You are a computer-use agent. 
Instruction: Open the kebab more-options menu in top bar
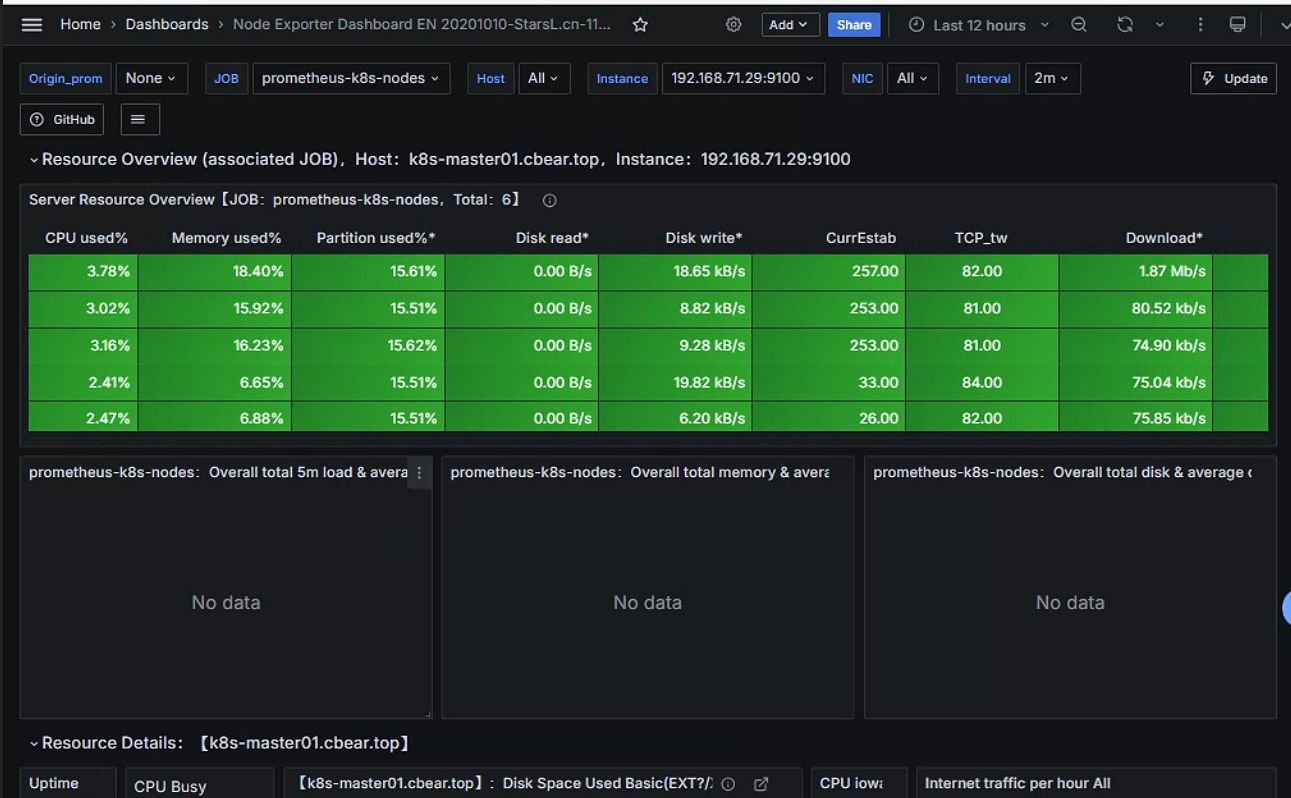click(x=1200, y=25)
